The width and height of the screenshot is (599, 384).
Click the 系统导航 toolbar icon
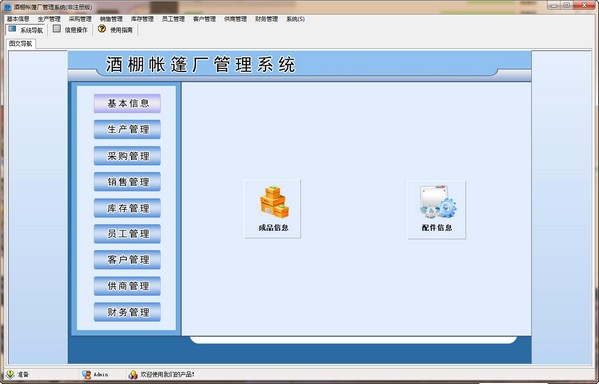pos(12,29)
